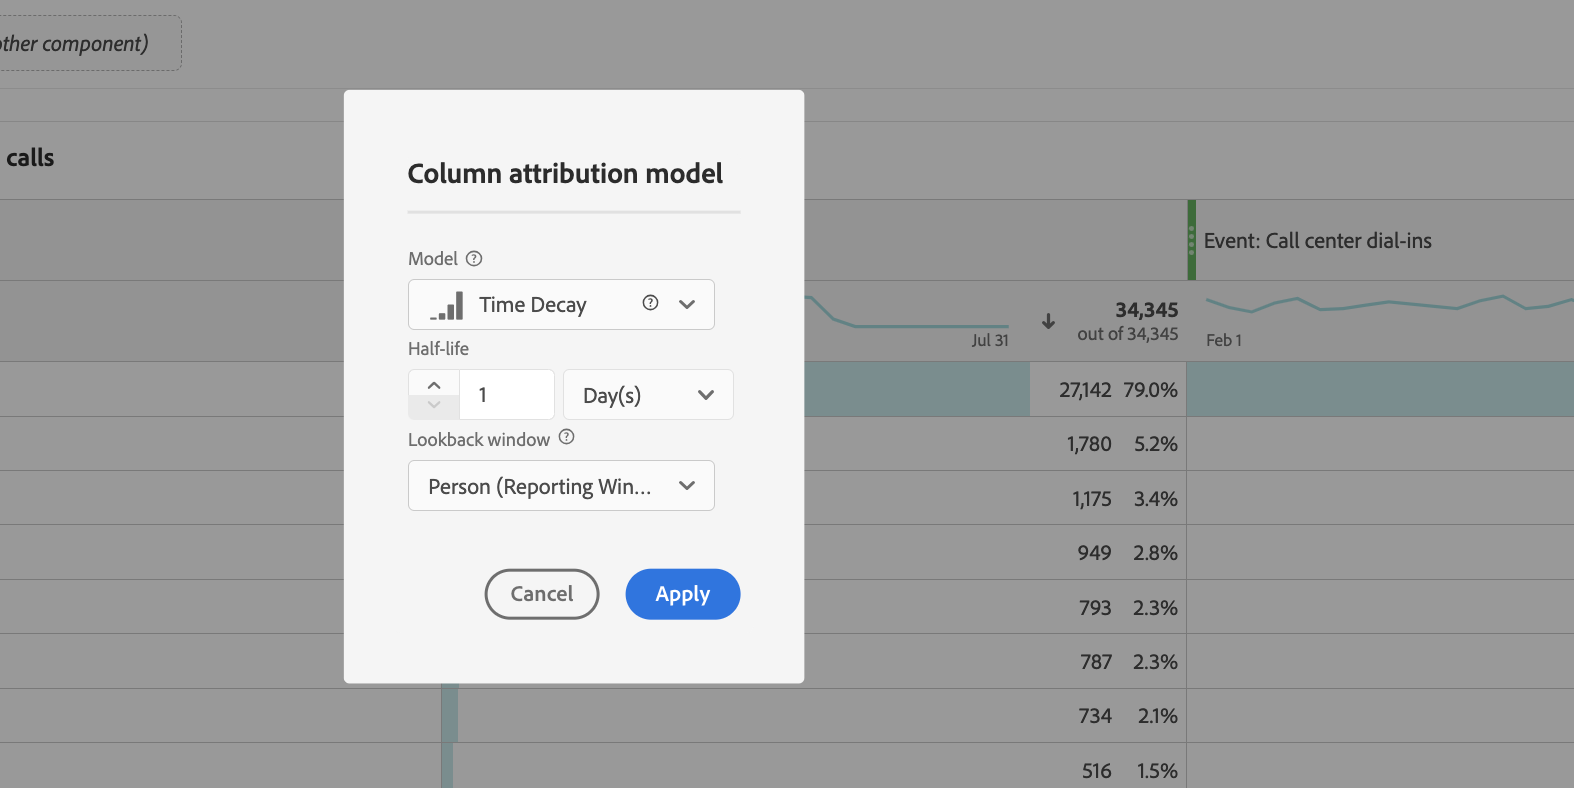Click the Half-life field label
This screenshot has width=1574, height=788.
coord(438,349)
